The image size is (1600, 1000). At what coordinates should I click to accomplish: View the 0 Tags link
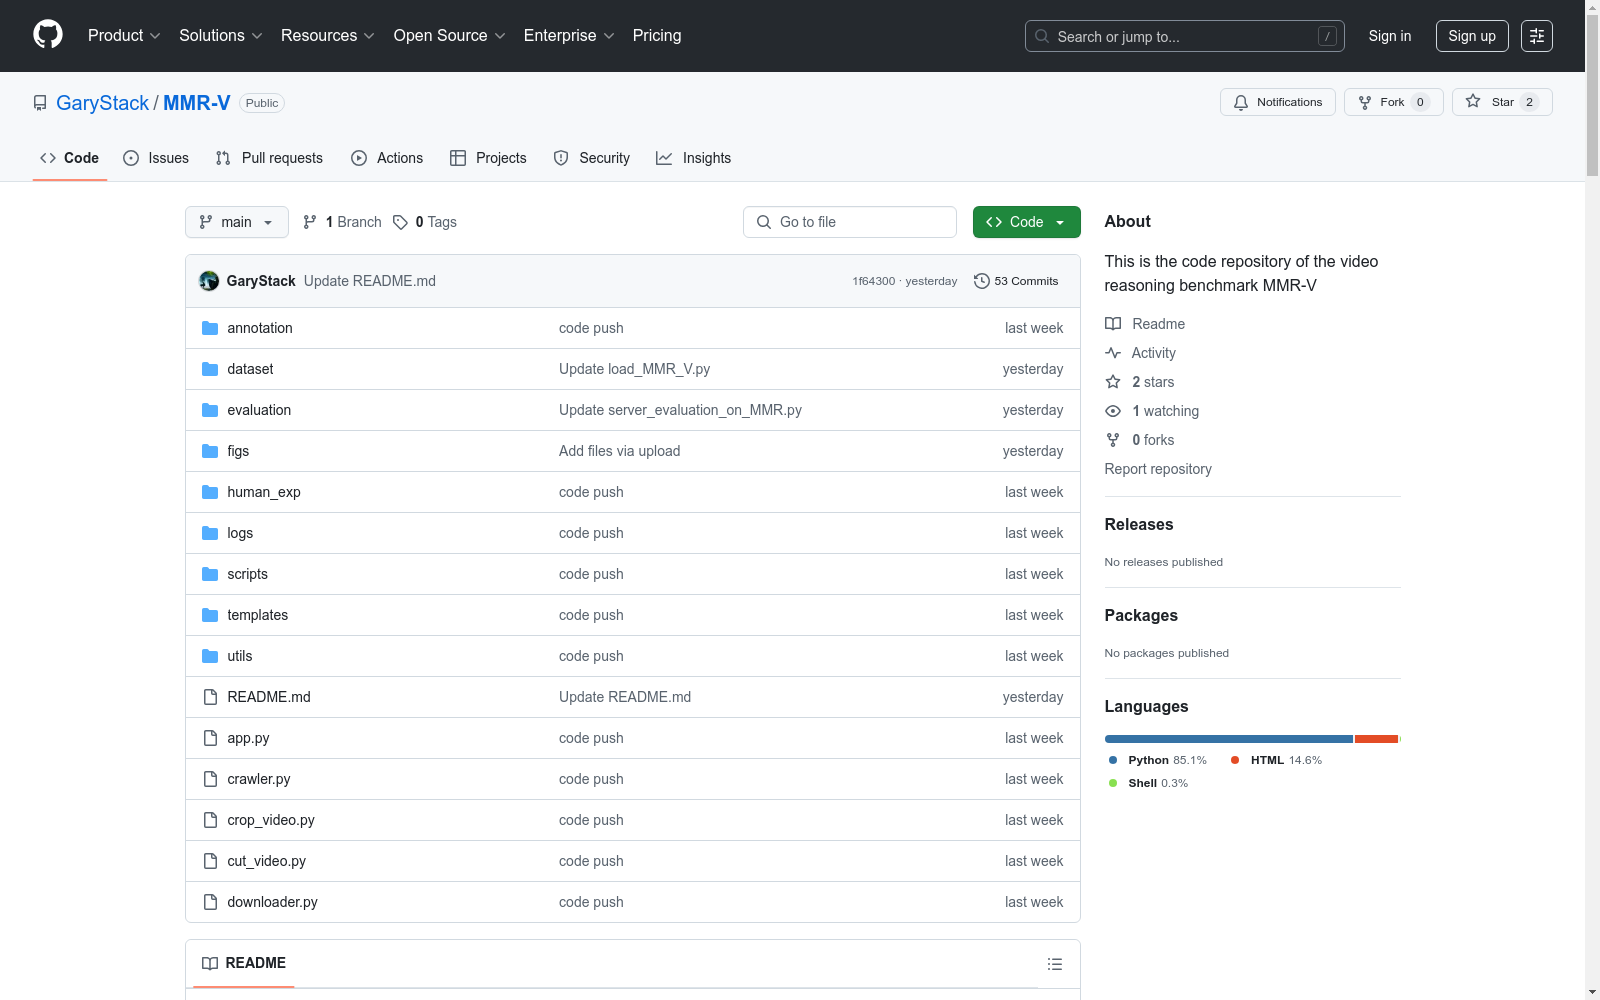click(x=425, y=222)
